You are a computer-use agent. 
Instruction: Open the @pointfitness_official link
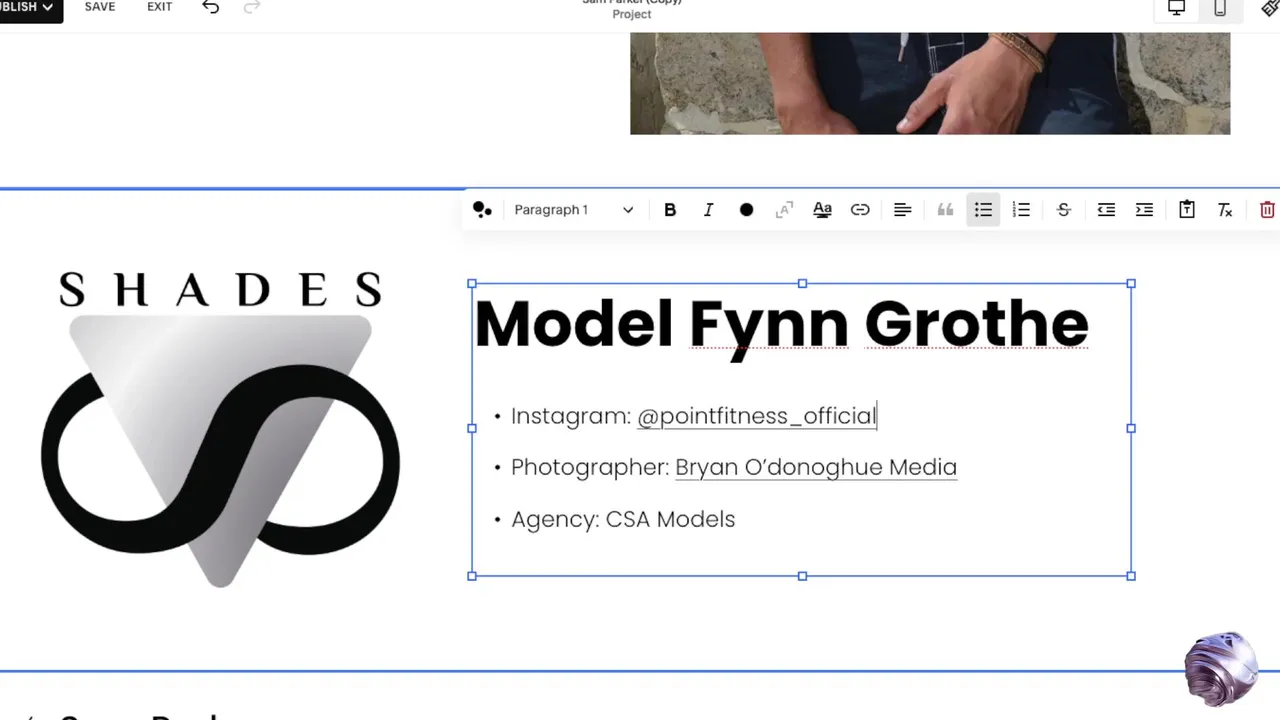(x=757, y=416)
